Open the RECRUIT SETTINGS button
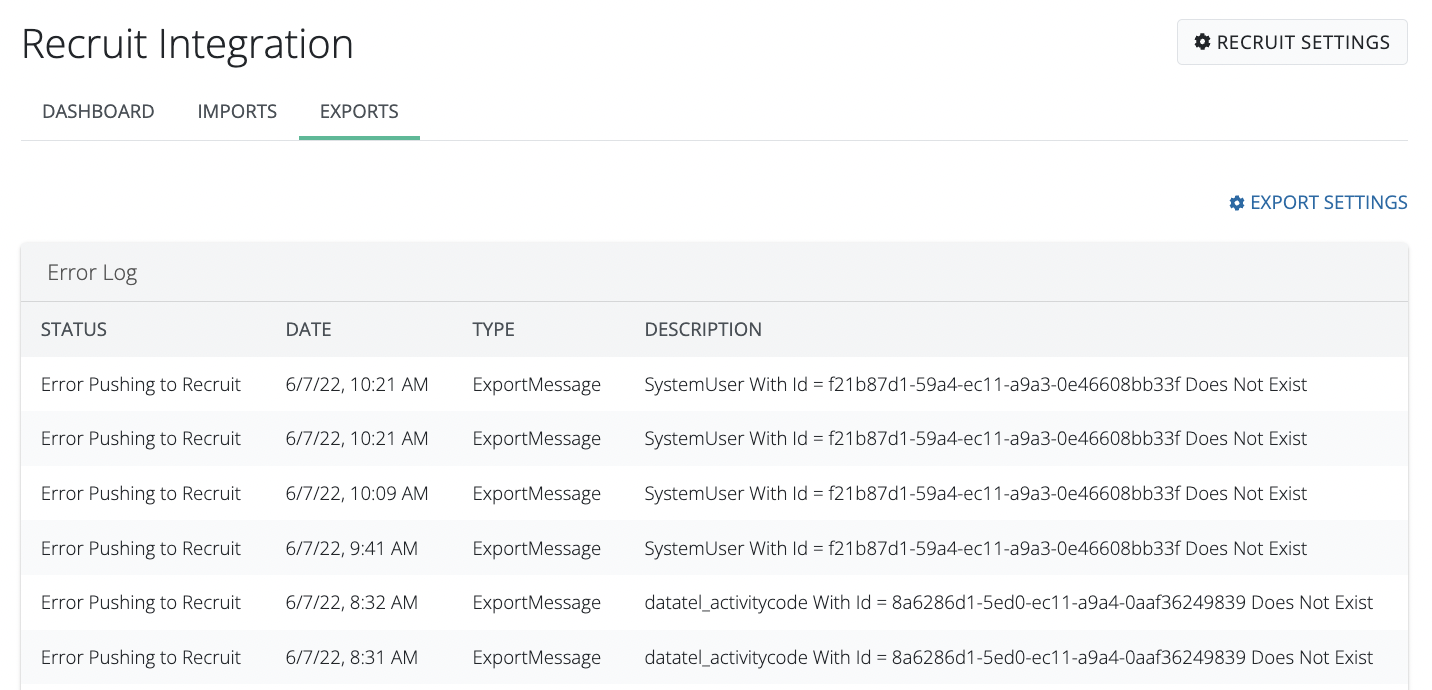 (x=1291, y=42)
